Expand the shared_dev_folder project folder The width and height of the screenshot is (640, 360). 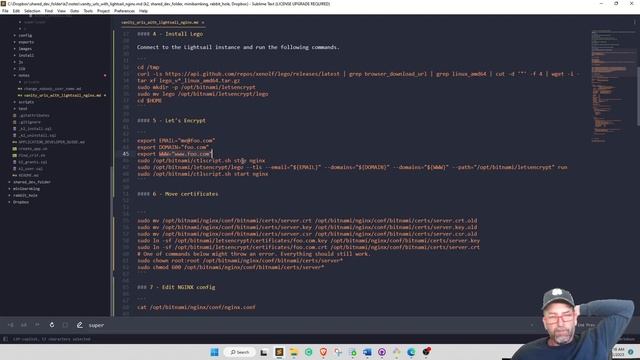(x=32, y=182)
